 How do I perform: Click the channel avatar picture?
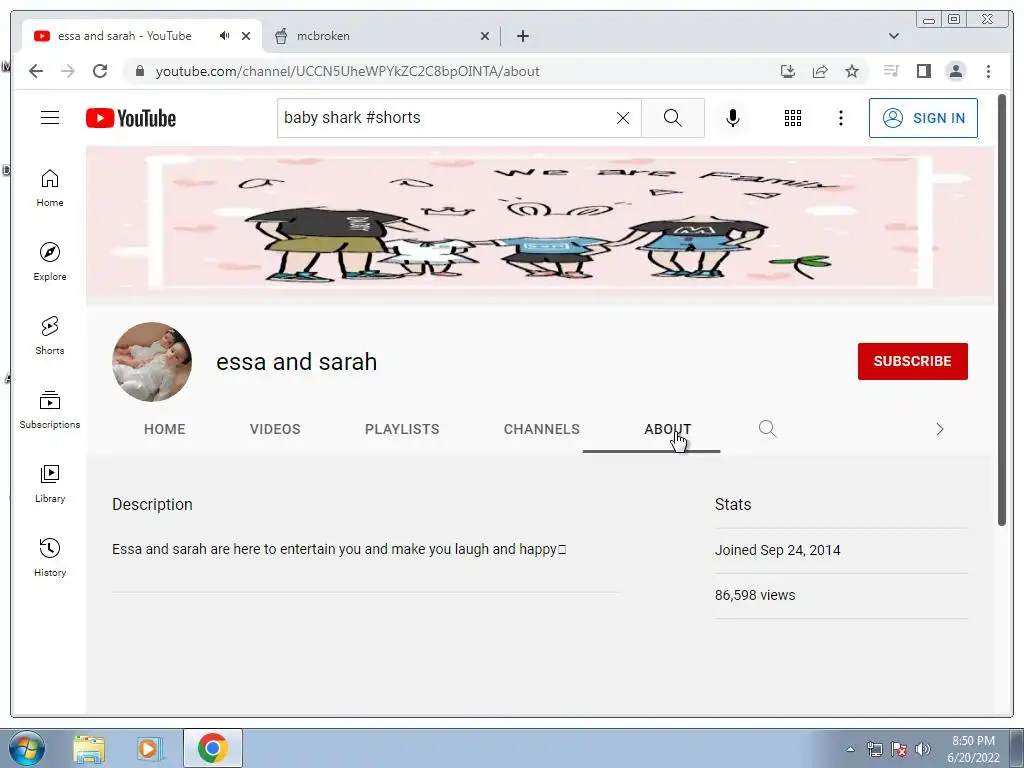(152, 361)
